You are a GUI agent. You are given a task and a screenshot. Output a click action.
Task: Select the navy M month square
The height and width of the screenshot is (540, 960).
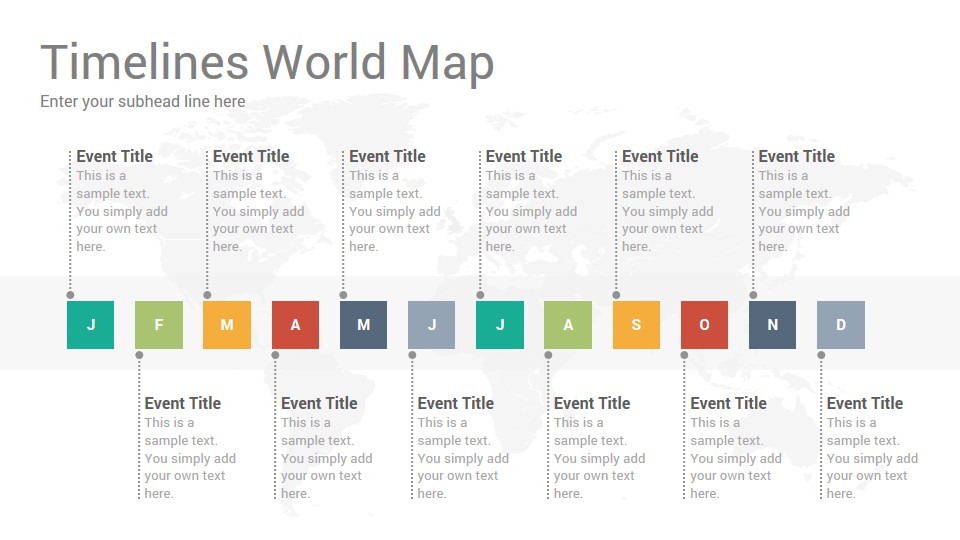(363, 324)
